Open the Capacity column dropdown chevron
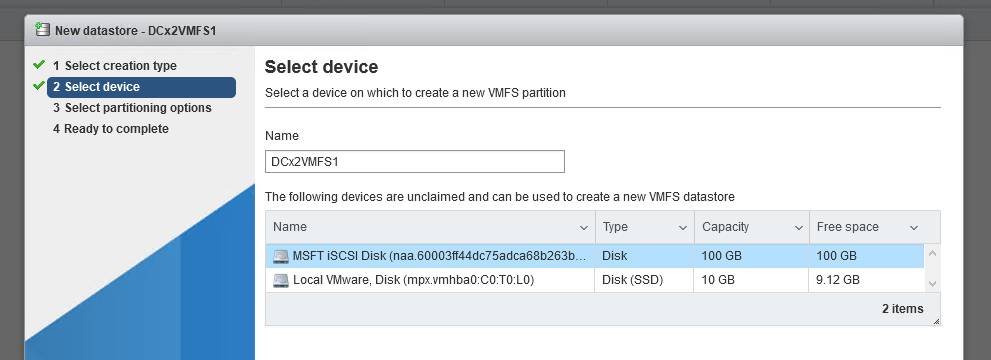 [x=798, y=227]
